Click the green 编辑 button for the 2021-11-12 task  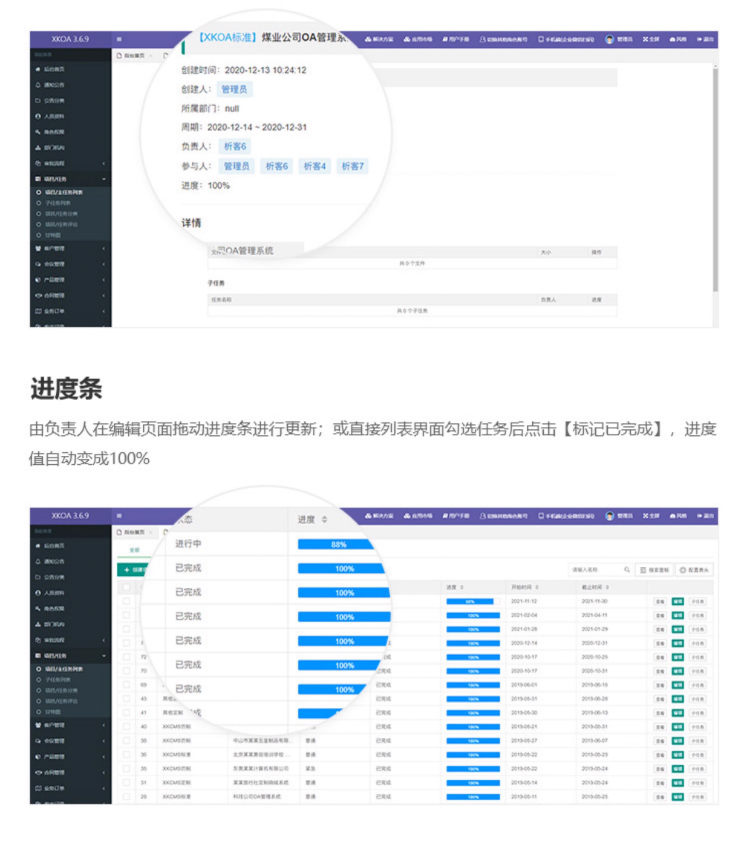(678, 602)
